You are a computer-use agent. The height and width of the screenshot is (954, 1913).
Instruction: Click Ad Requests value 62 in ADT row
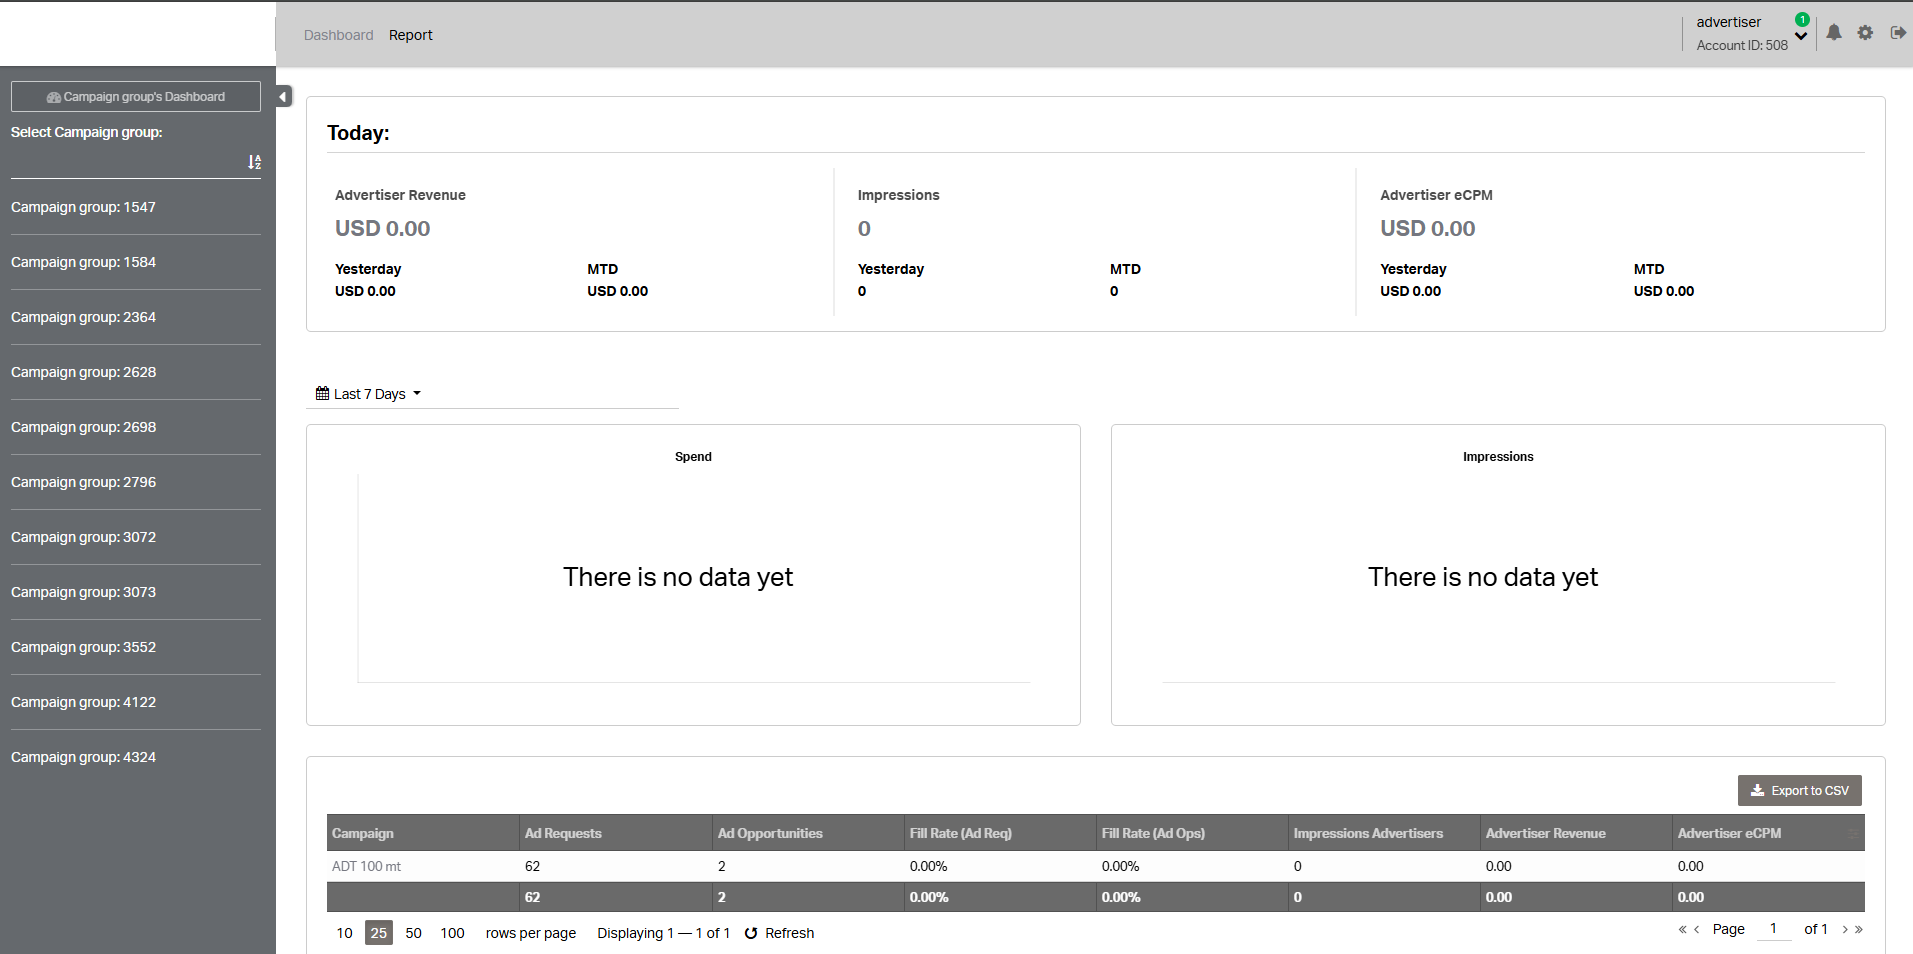(532, 866)
